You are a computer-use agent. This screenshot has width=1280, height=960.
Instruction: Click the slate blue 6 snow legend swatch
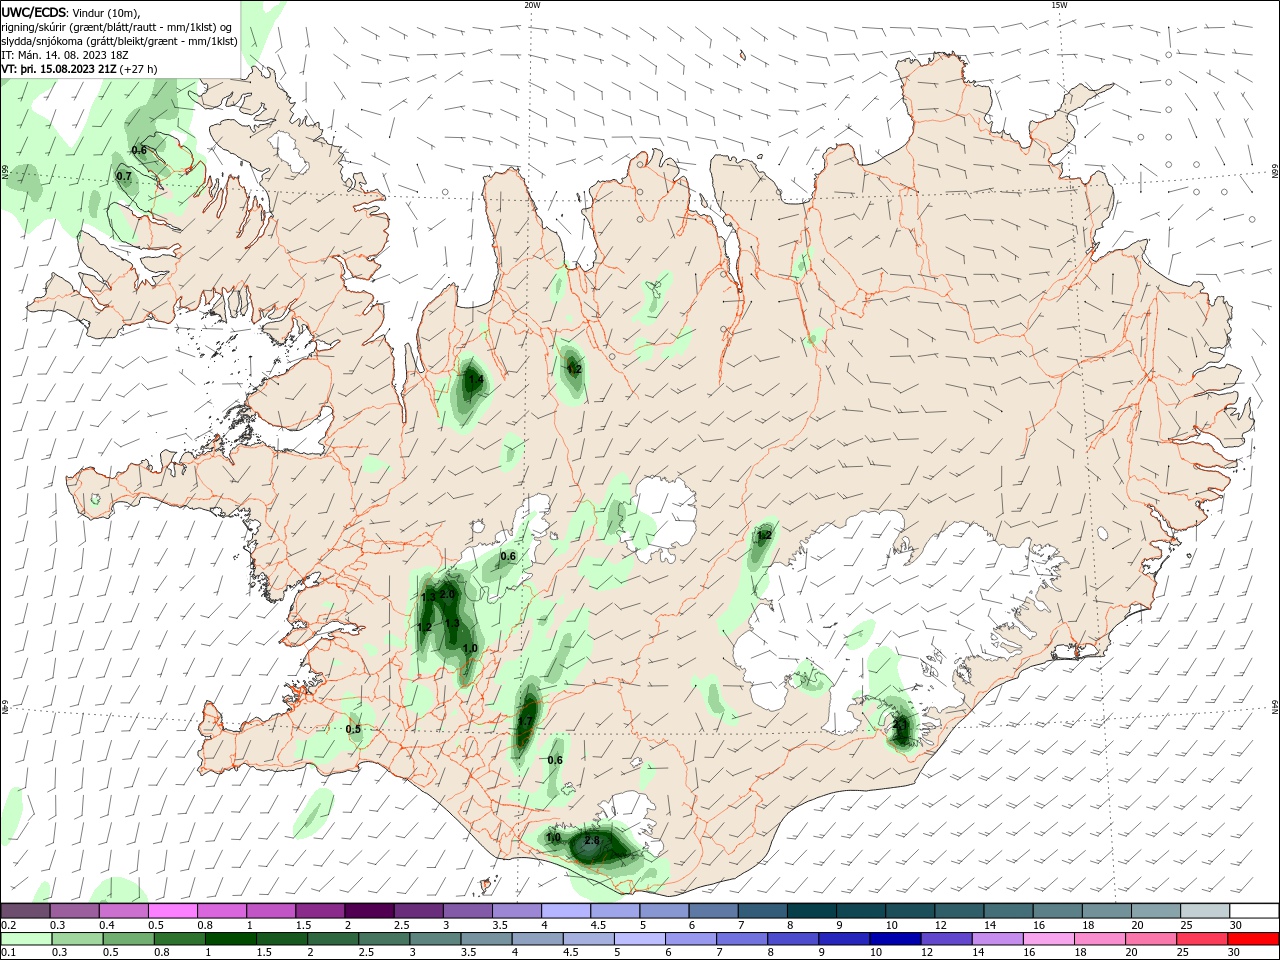pos(712,911)
